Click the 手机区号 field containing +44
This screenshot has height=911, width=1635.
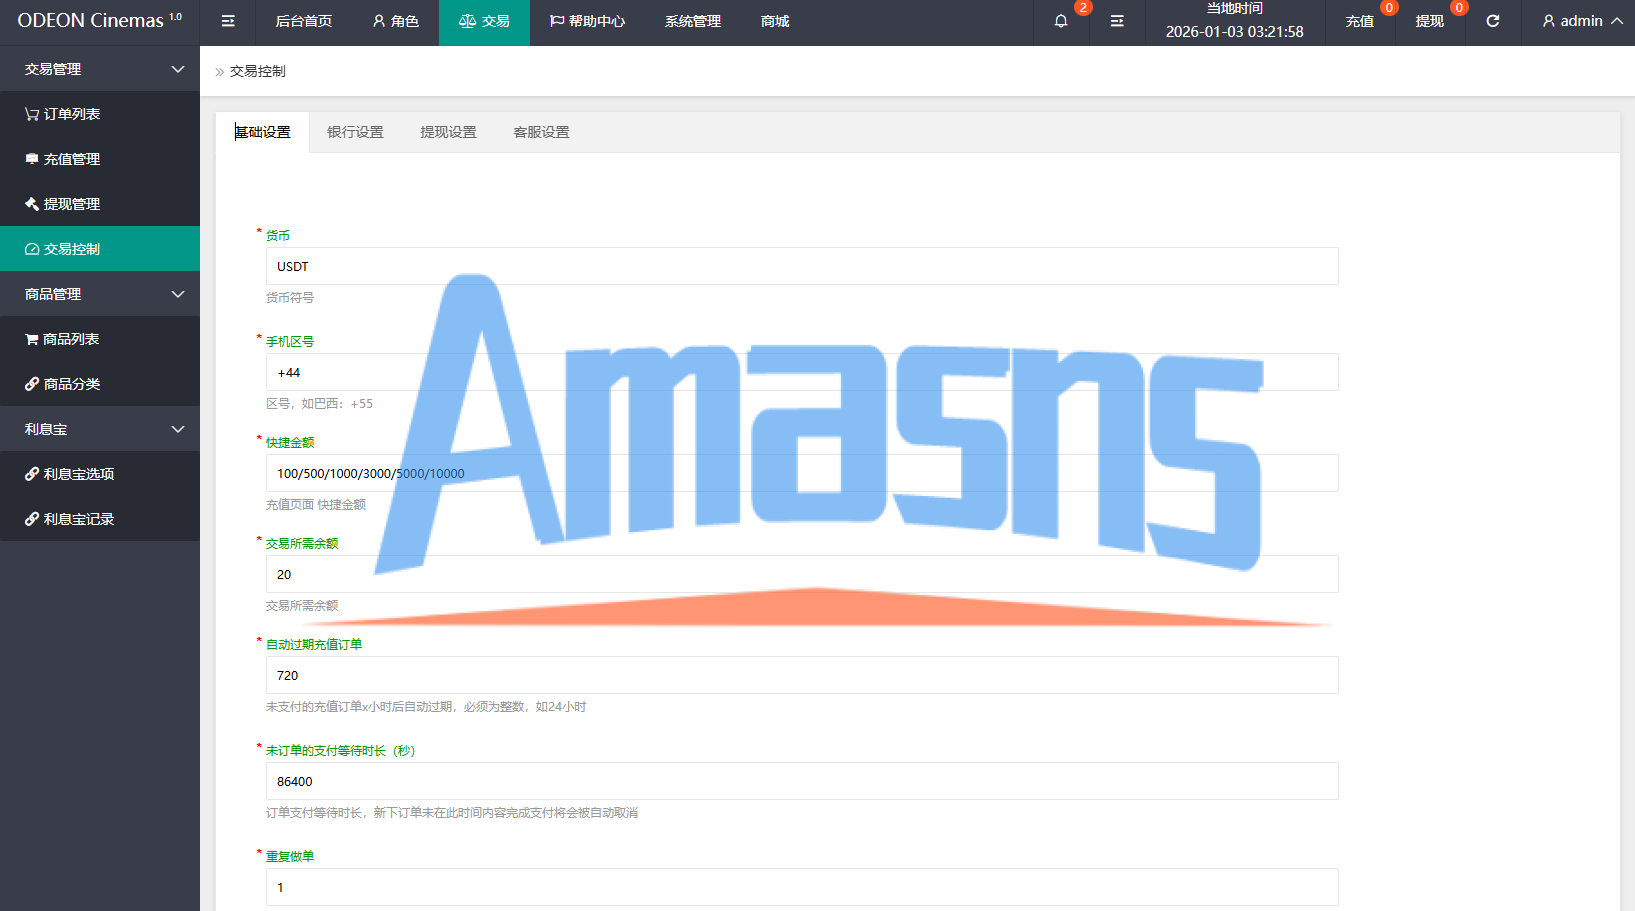802,372
